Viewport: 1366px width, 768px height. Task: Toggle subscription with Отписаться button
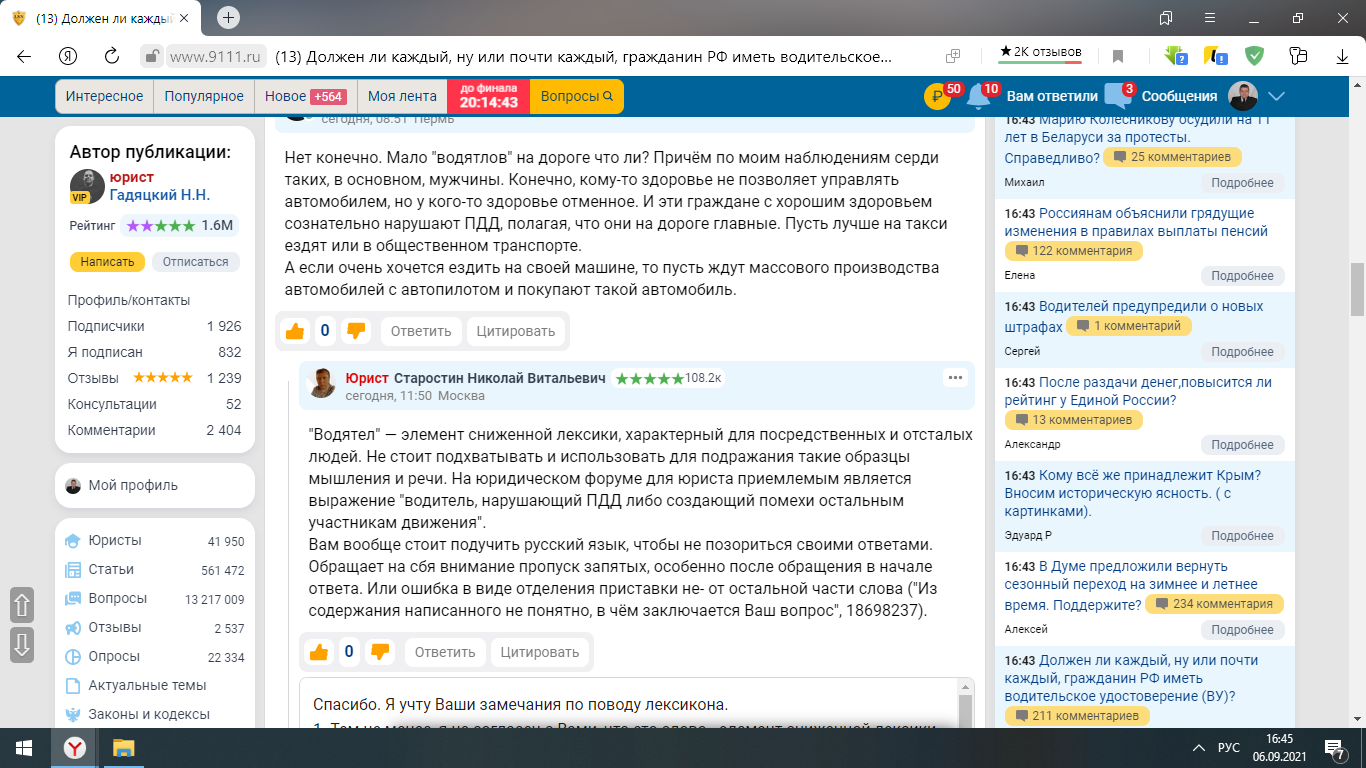(x=196, y=262)
